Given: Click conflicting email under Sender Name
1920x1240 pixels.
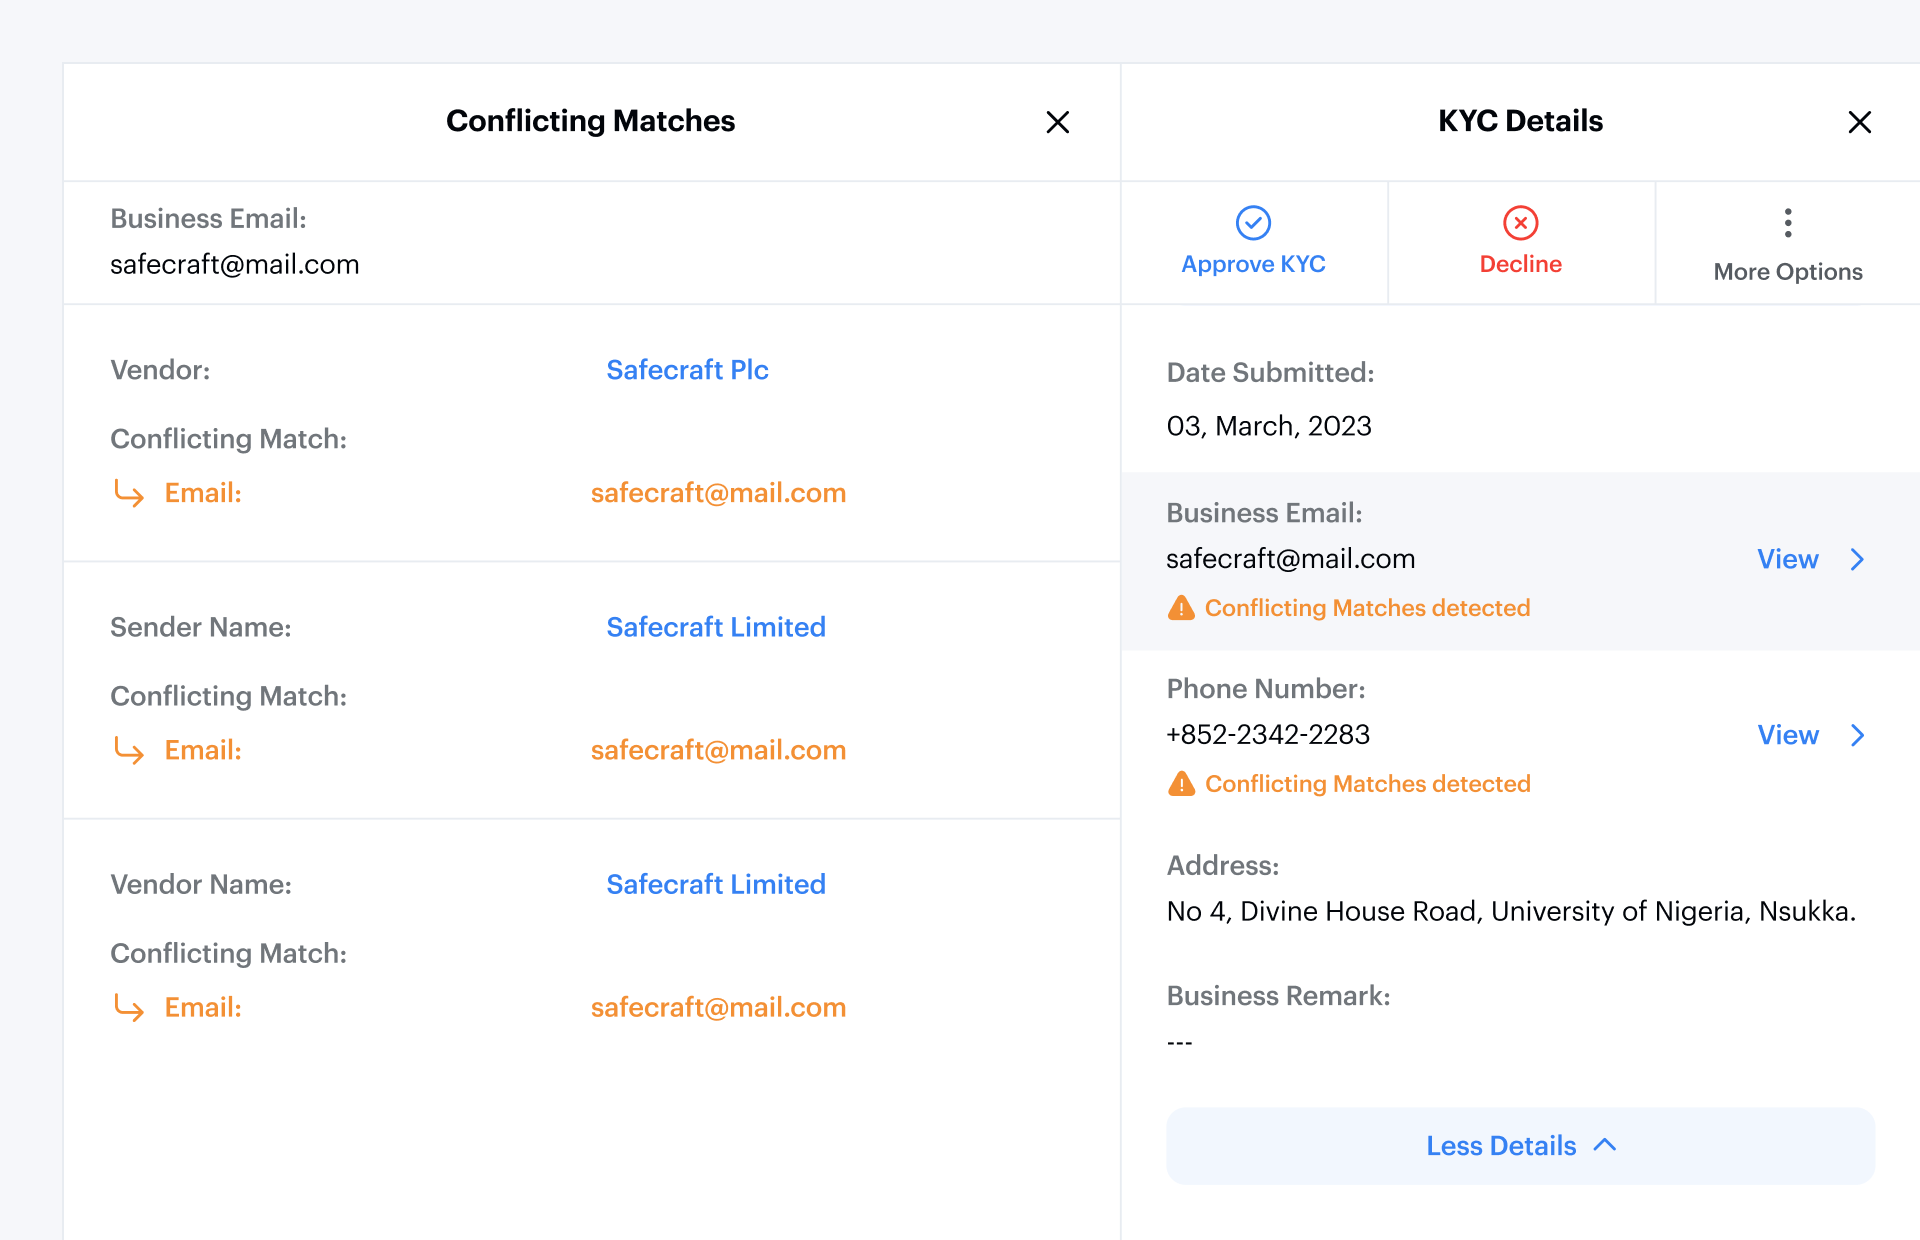Looking at the screenshot, I should click(x=718, y=750).
